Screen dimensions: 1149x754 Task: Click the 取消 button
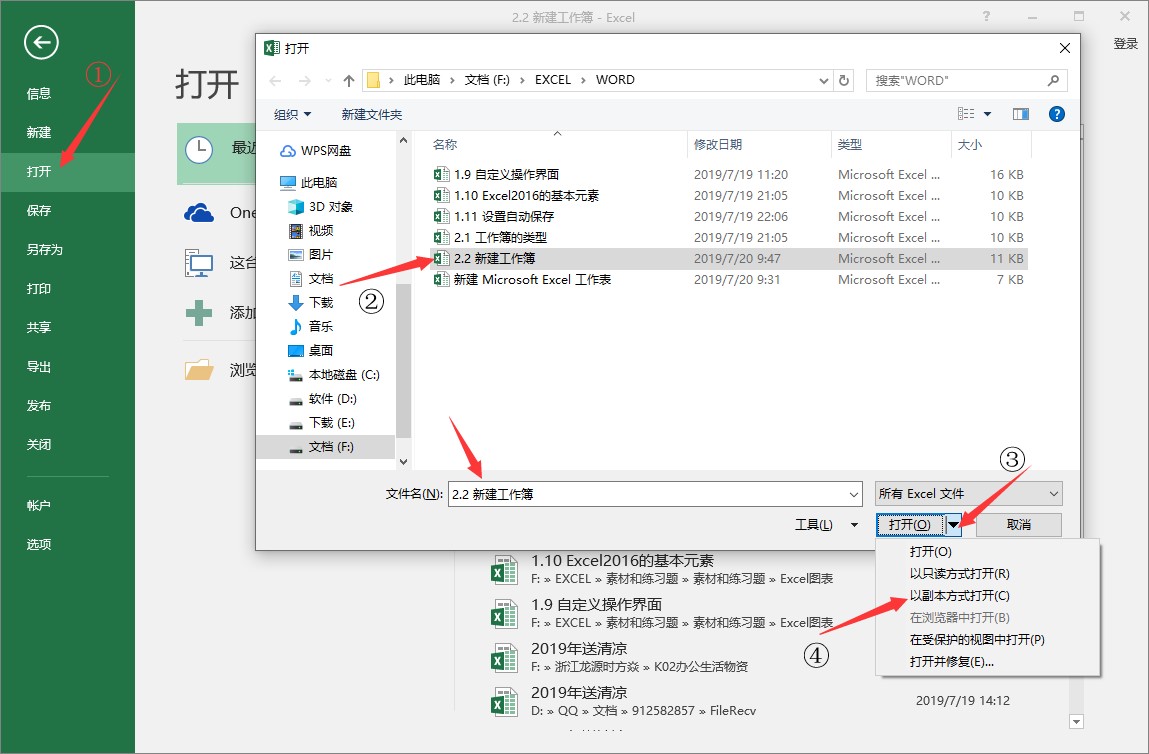1018,525
